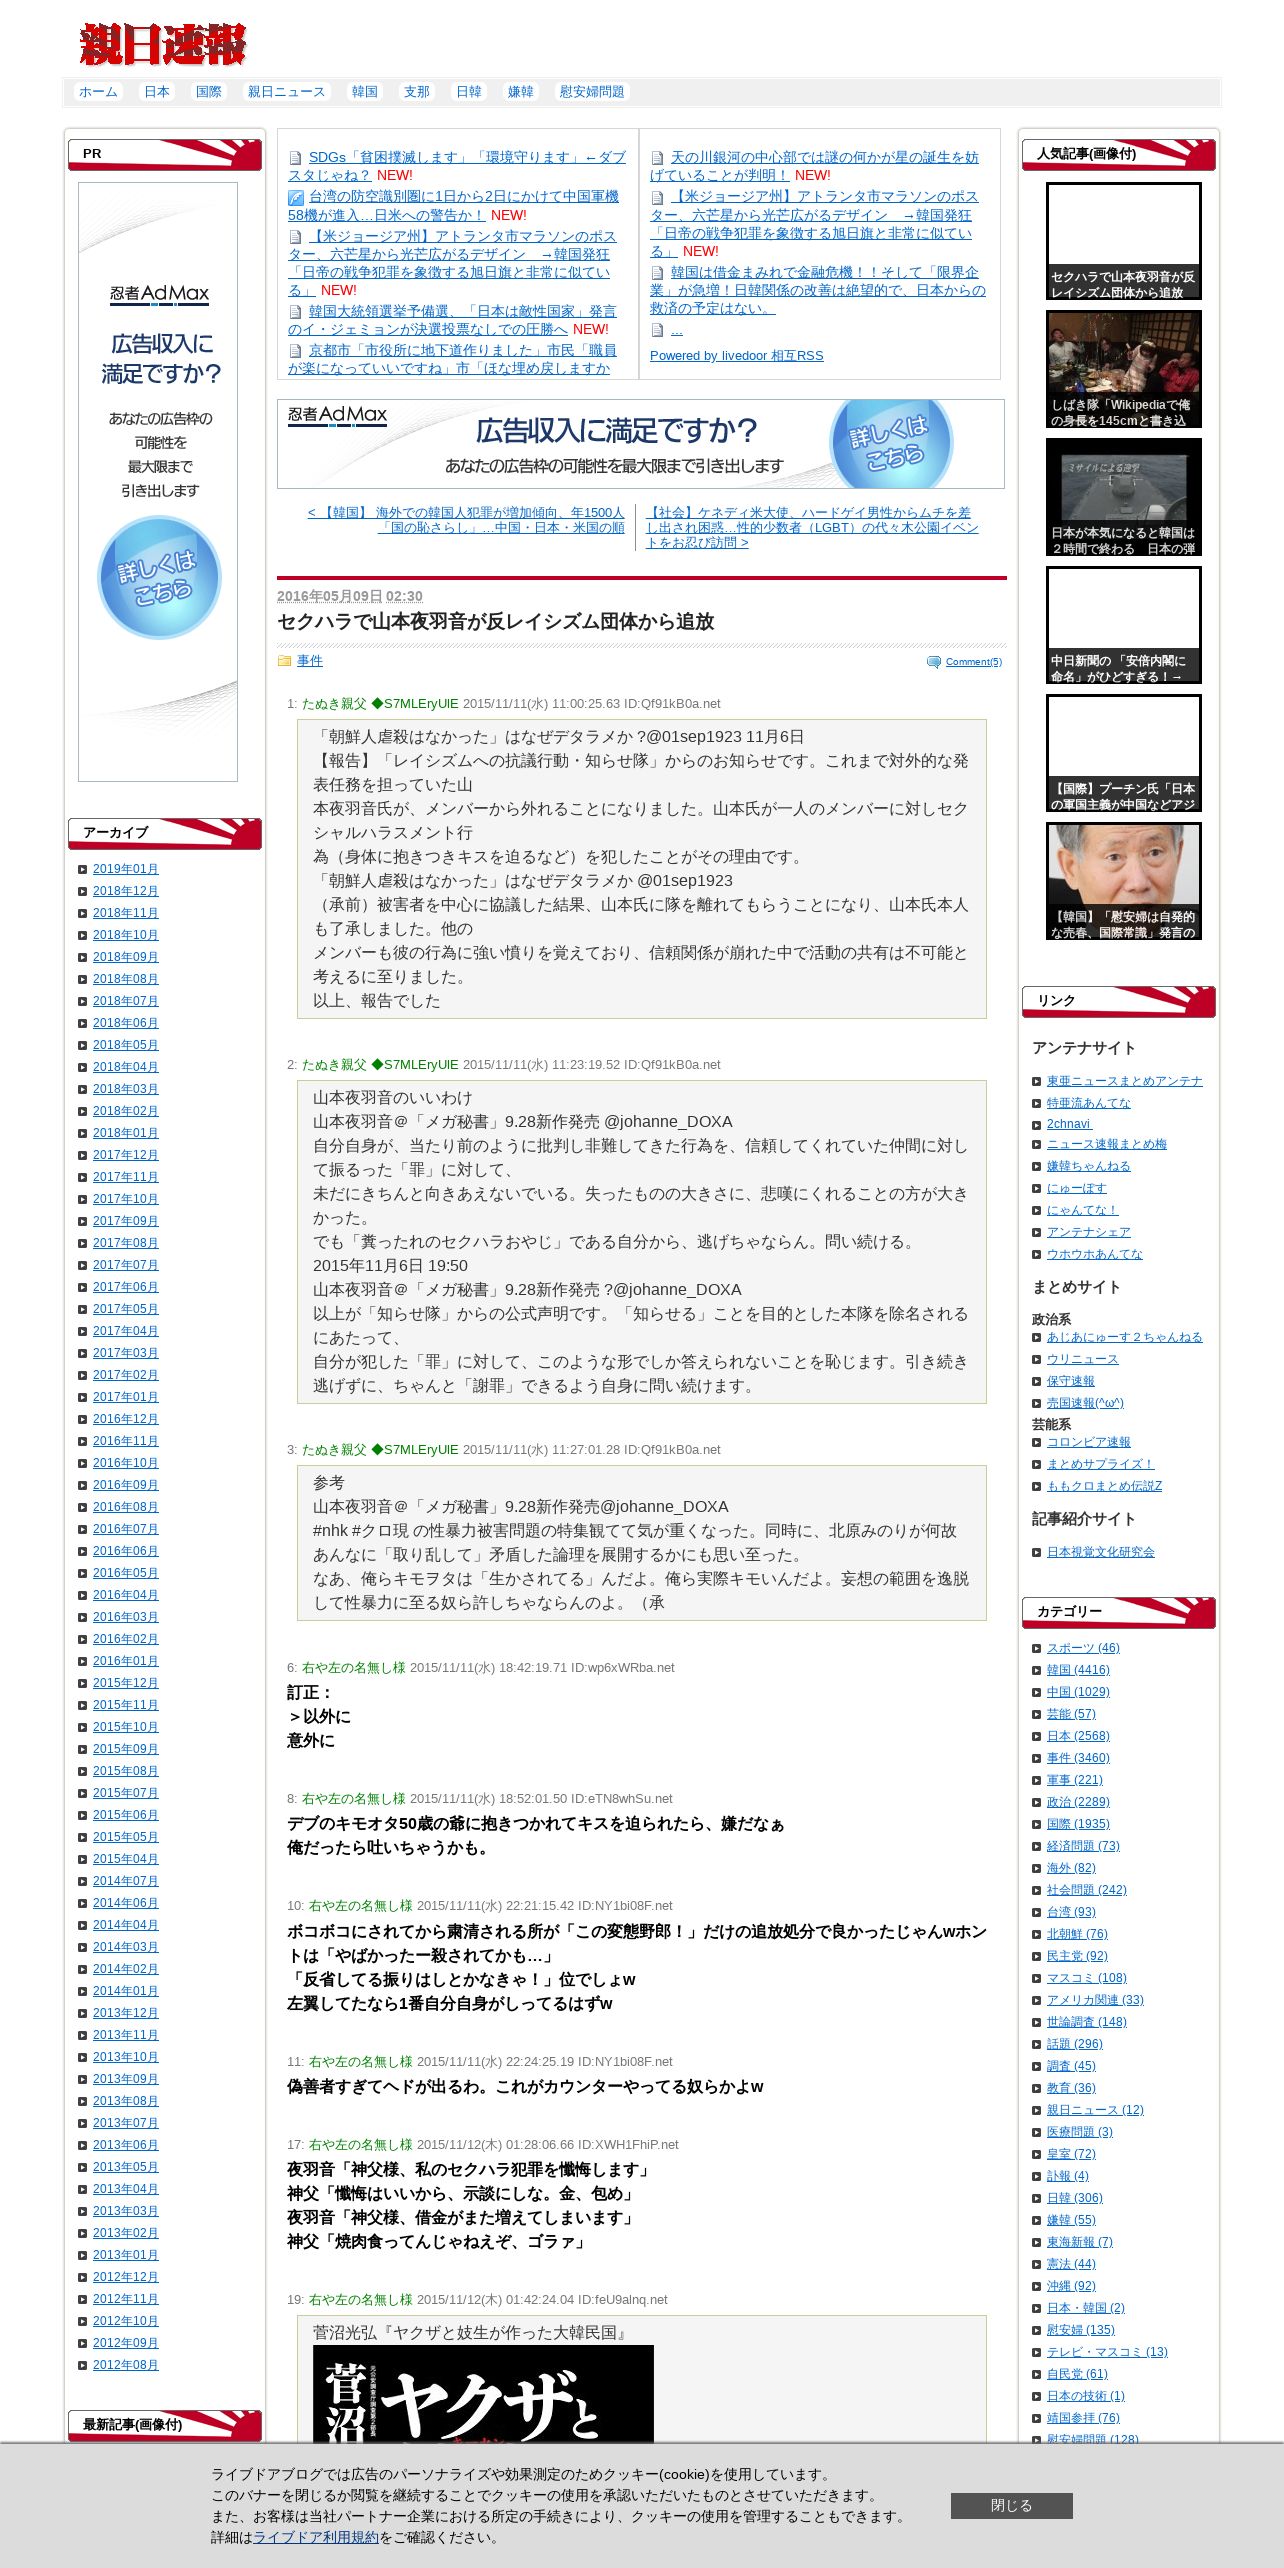Open the 保守速報 link
The image size is (1284, 2568).
tap(1071, 1381)
